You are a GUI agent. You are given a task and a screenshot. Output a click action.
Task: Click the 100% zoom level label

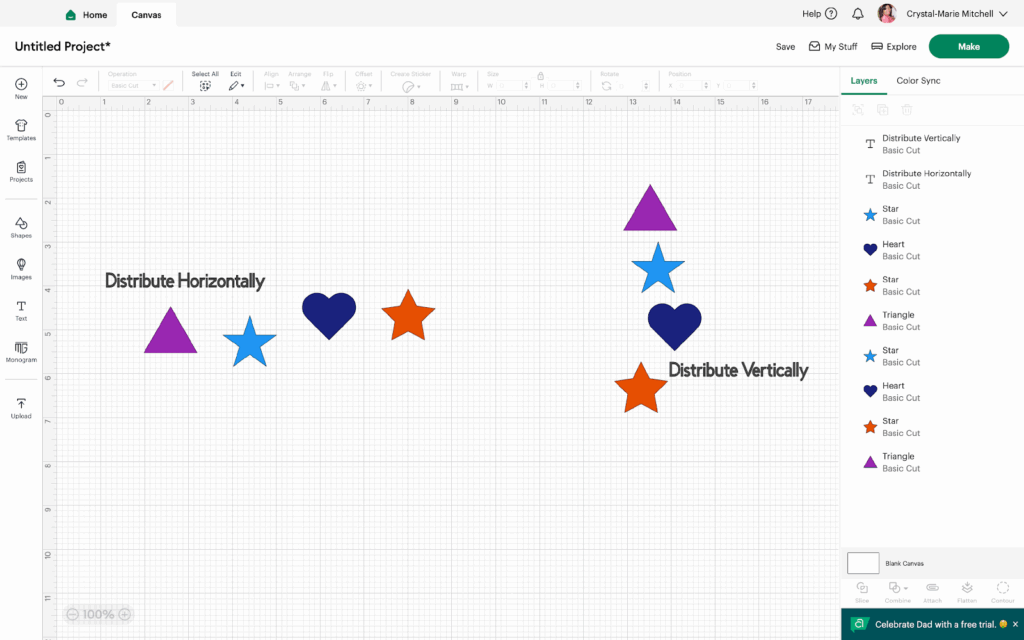99,614
